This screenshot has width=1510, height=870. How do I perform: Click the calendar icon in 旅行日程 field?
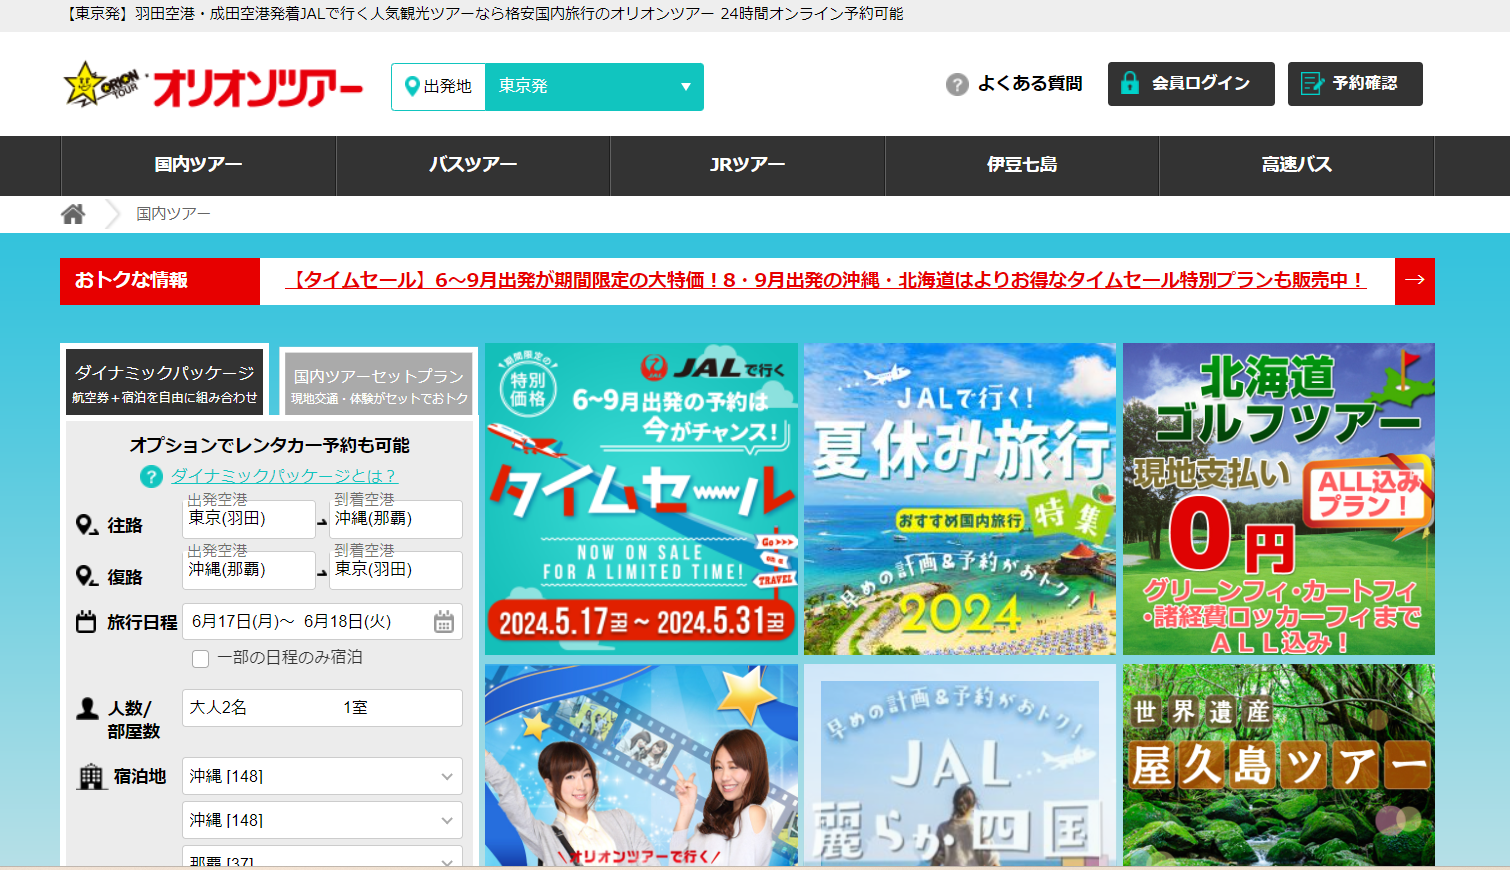tap(444, 622)
